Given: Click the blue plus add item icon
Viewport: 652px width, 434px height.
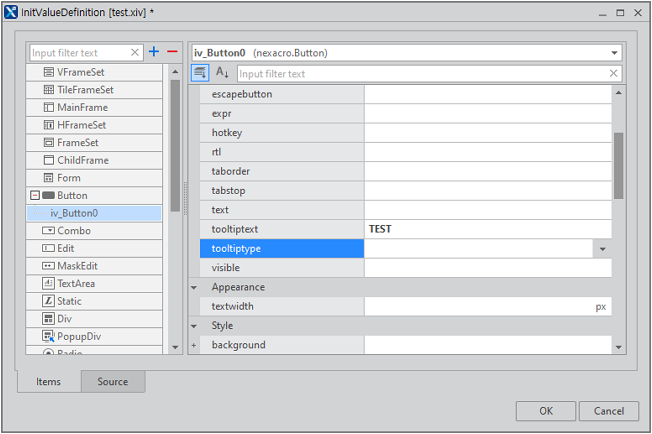Looking at the screenshot, I should click(x=153, y=52).
